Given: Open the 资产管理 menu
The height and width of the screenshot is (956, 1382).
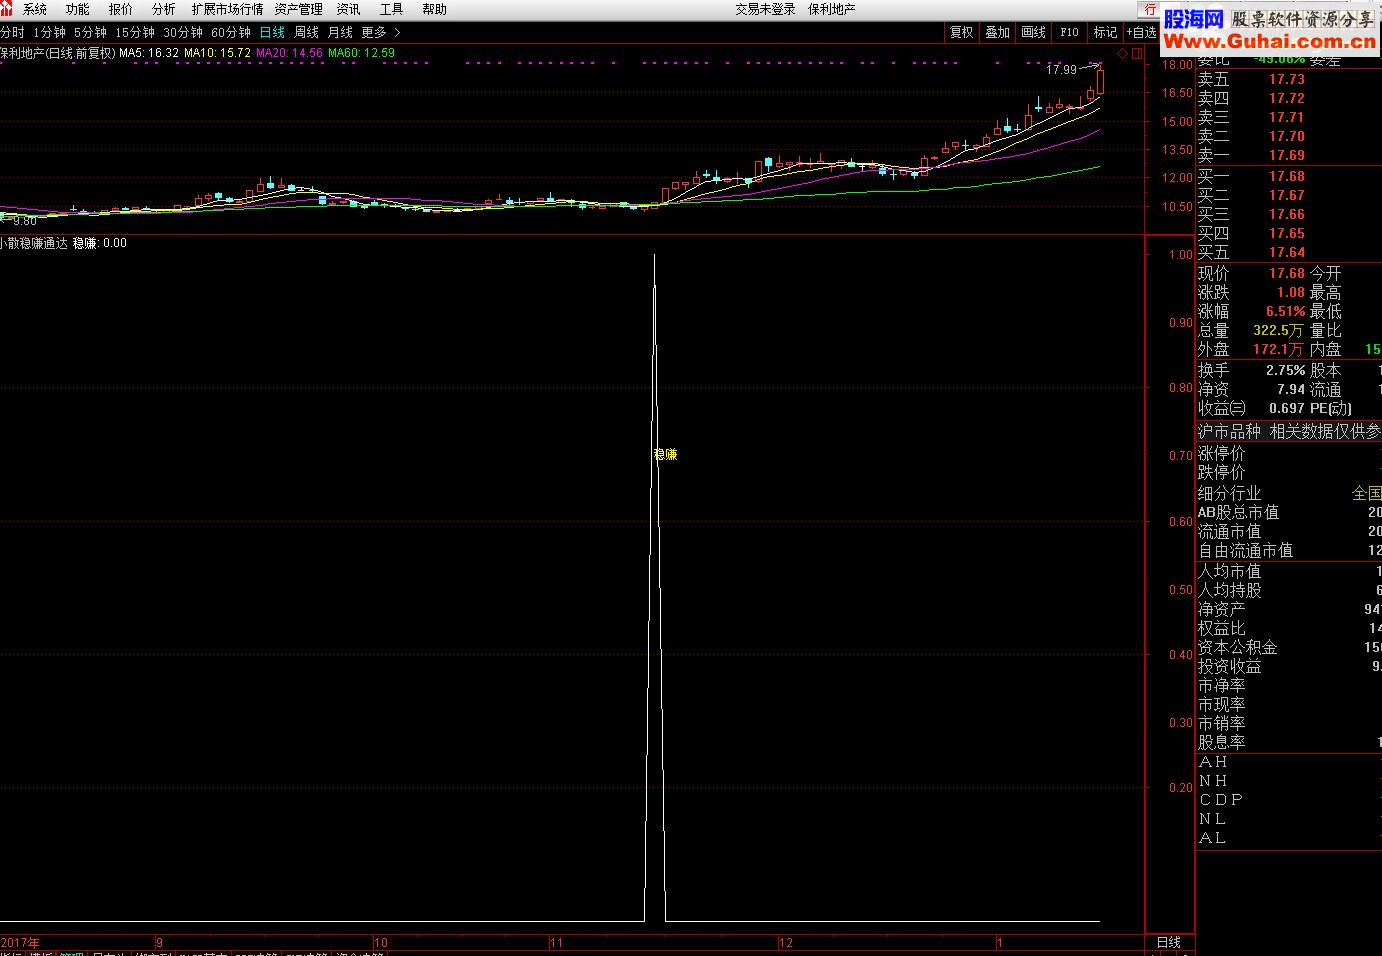Looking at the screenshot, I should tap(298, 9).
